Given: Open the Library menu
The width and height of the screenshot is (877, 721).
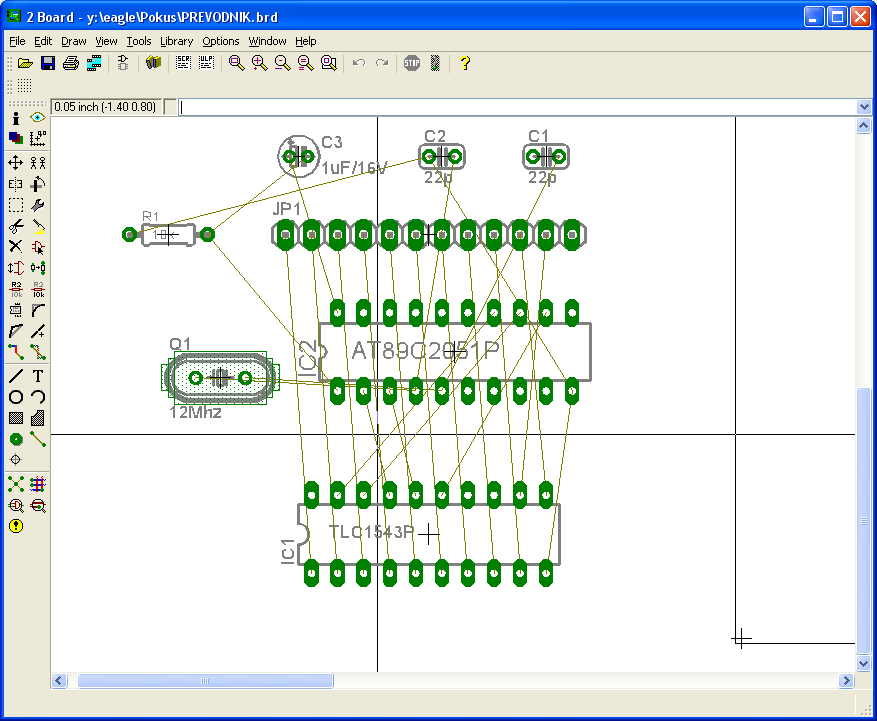Looking at the screenshot, I should 177,41.
